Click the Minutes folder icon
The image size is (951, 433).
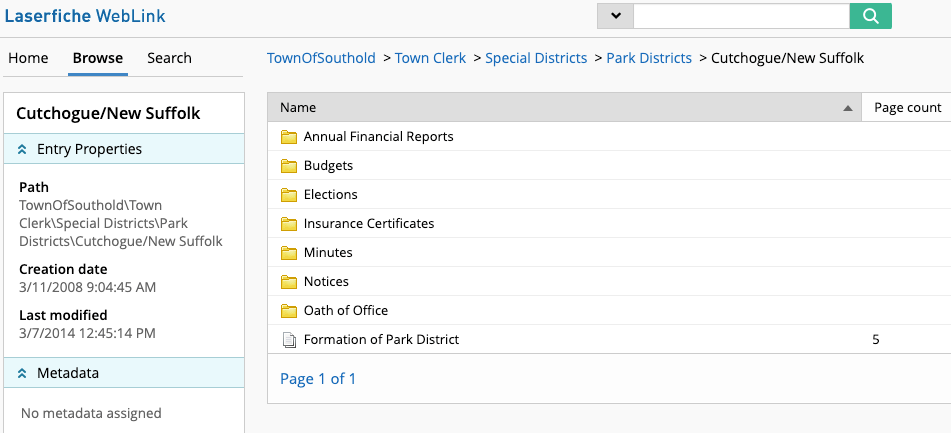pyautogui.click(x=289, y=253)
